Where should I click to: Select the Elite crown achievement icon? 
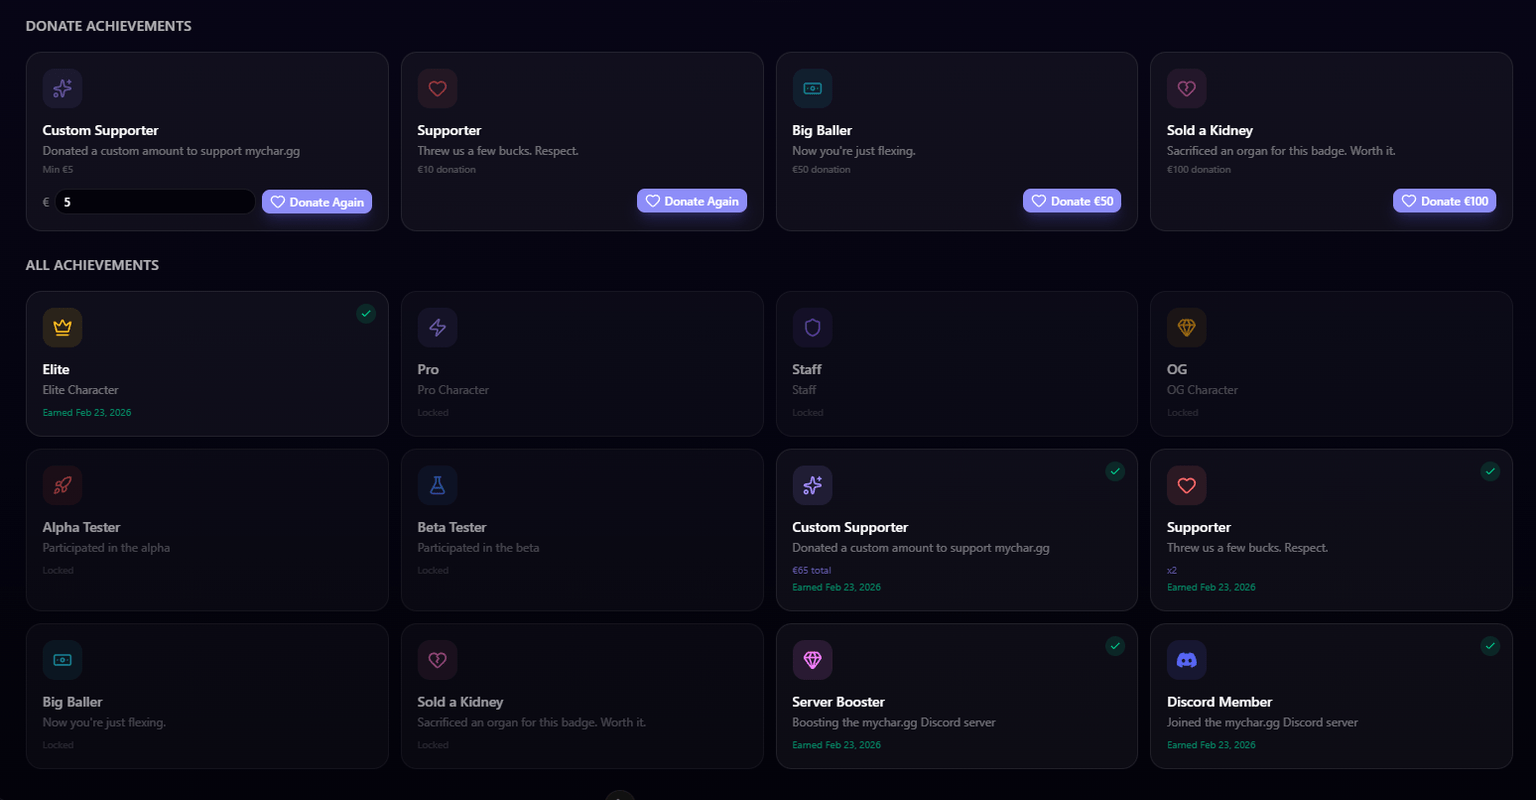pos(62,327)
